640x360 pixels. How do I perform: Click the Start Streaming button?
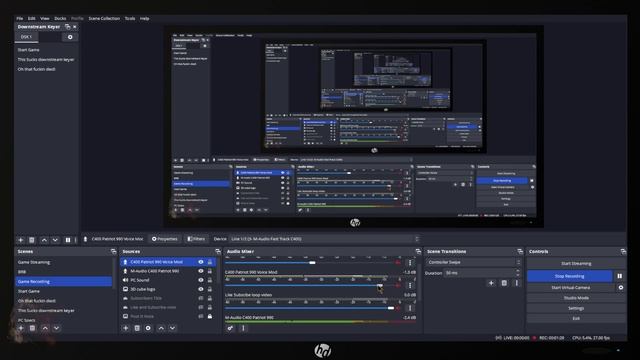576,264
